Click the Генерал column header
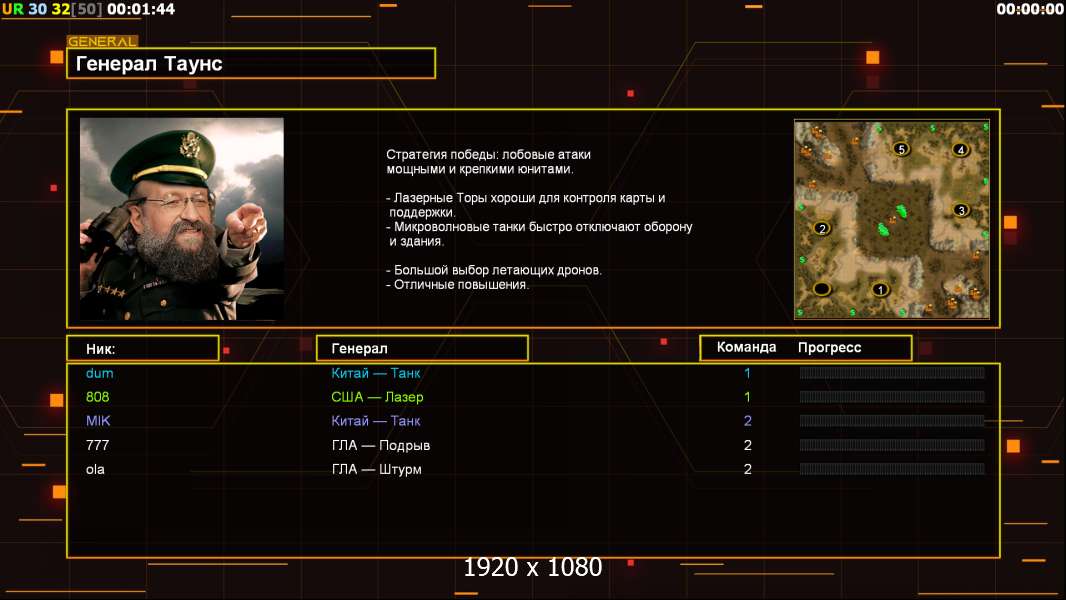 [422, 348]
